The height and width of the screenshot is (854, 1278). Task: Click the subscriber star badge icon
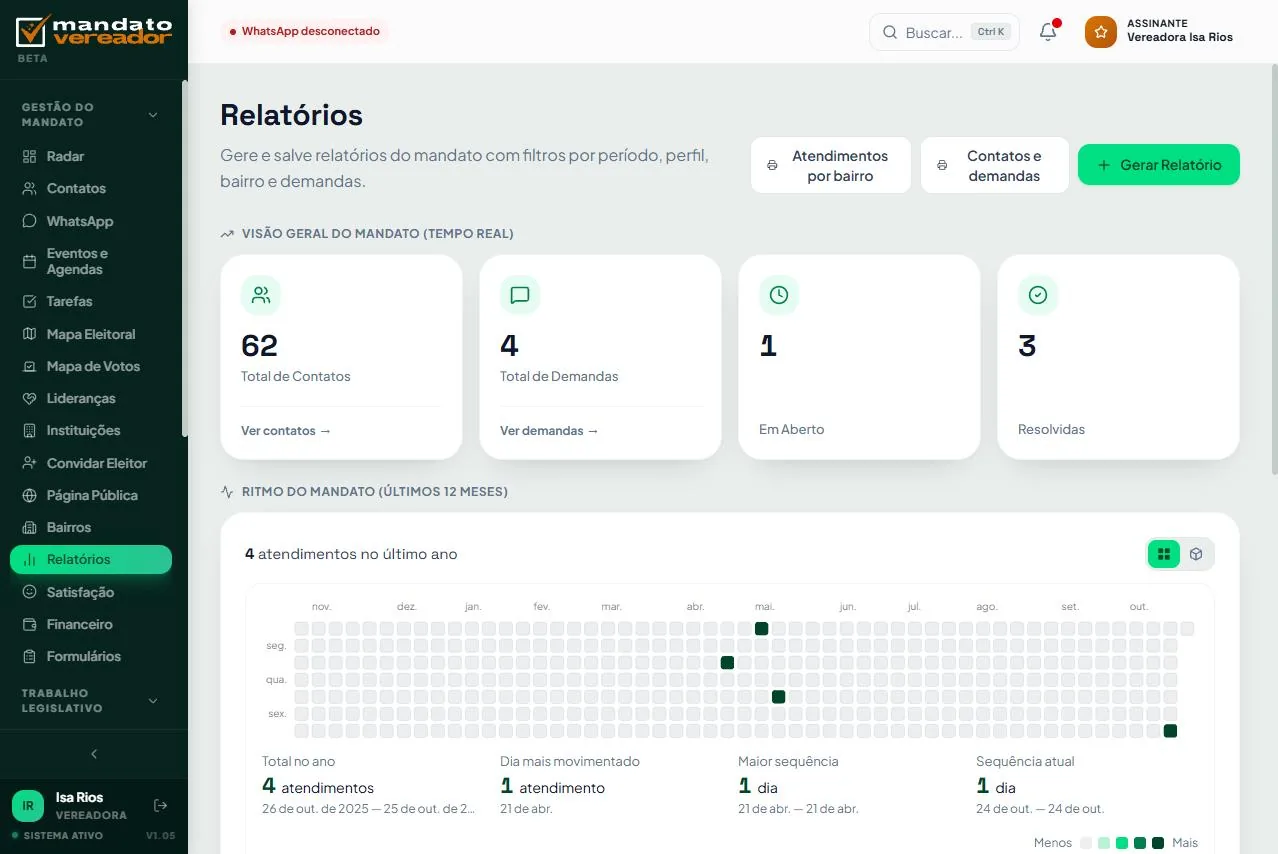(x=1101, y=32)
